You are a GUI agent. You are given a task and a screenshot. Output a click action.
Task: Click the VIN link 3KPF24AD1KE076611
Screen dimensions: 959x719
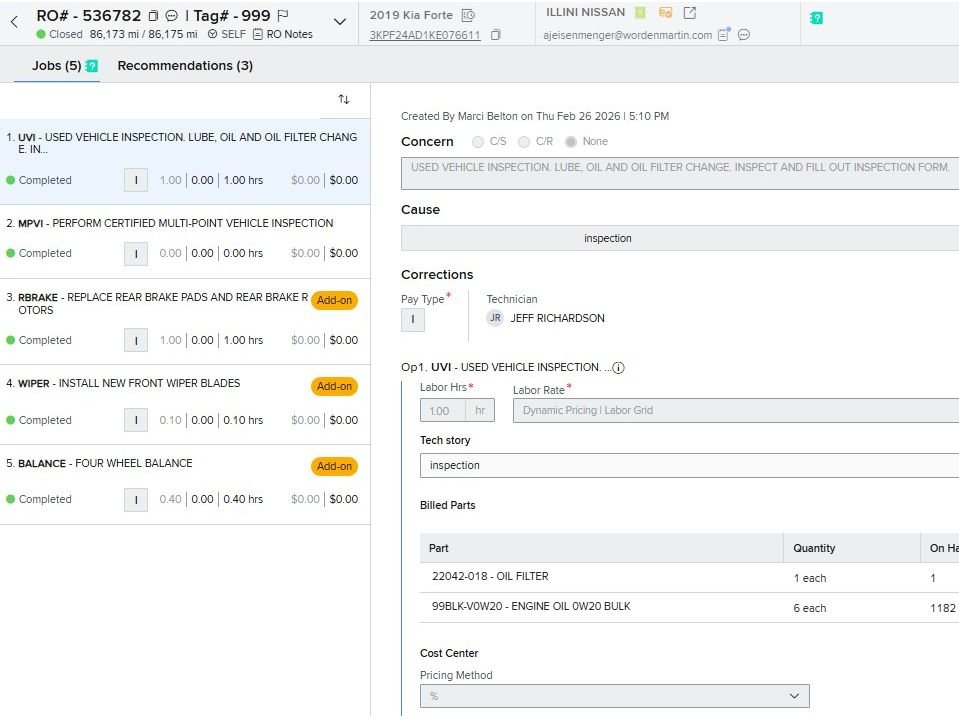click(x=425, y=35)
